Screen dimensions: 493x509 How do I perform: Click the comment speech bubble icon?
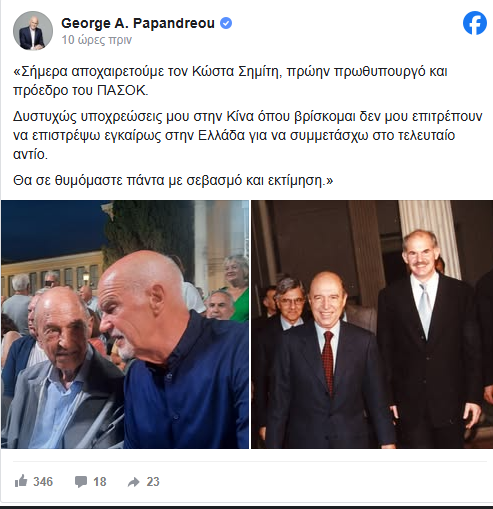81,482
